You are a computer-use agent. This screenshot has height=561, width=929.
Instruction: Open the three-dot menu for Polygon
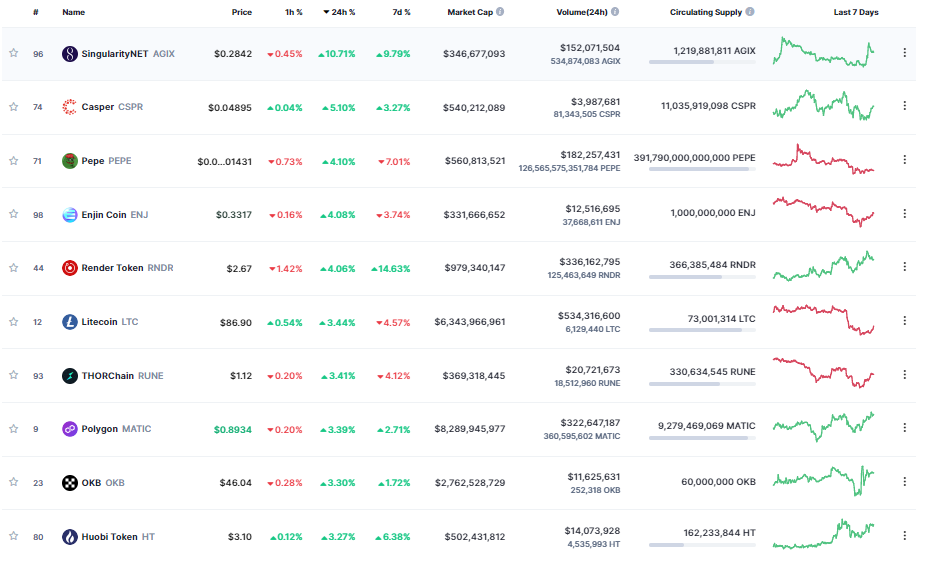click(905, 427)
